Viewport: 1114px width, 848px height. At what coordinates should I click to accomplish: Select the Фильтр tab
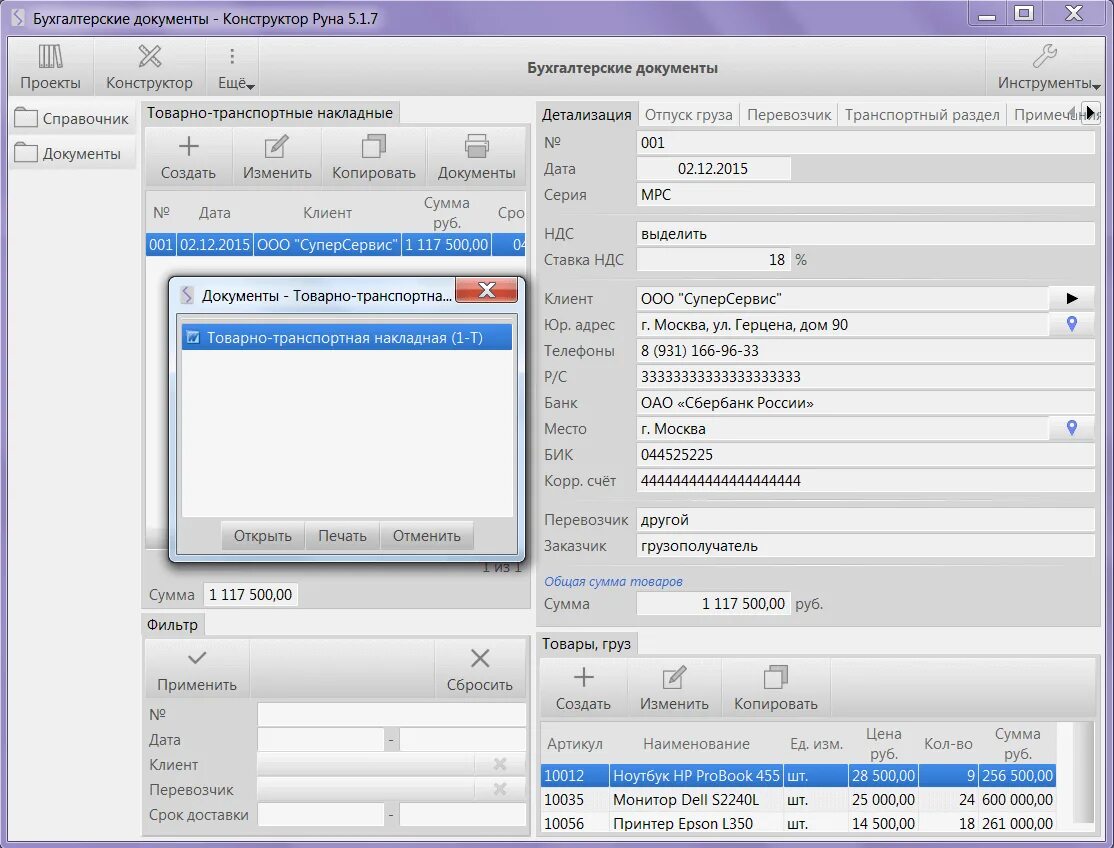pos(173,625)
